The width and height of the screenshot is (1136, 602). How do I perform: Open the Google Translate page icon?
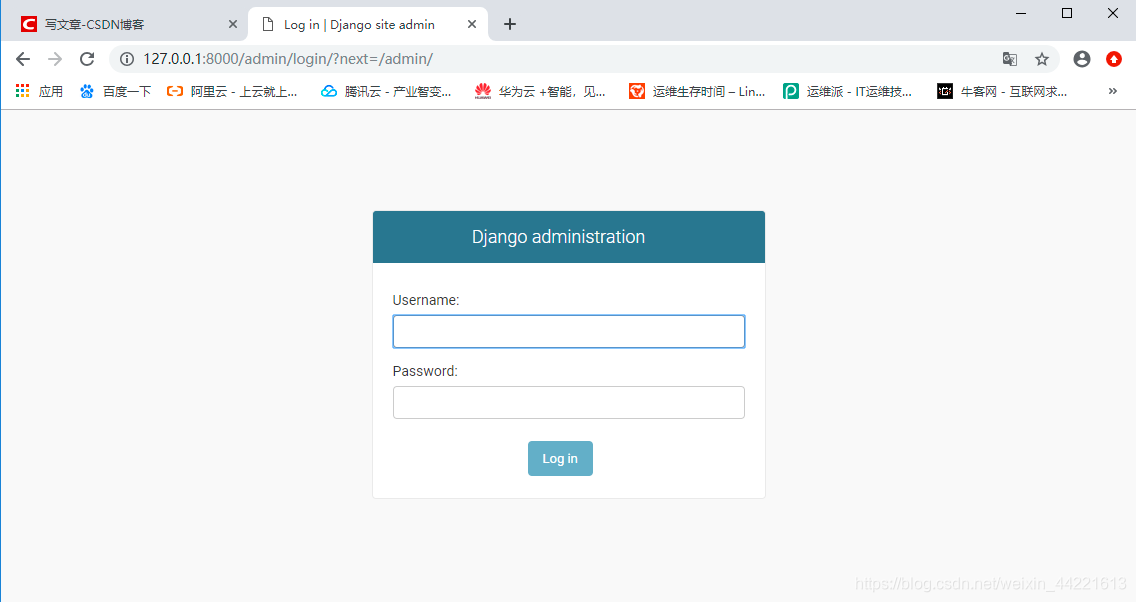[1009, 59]
